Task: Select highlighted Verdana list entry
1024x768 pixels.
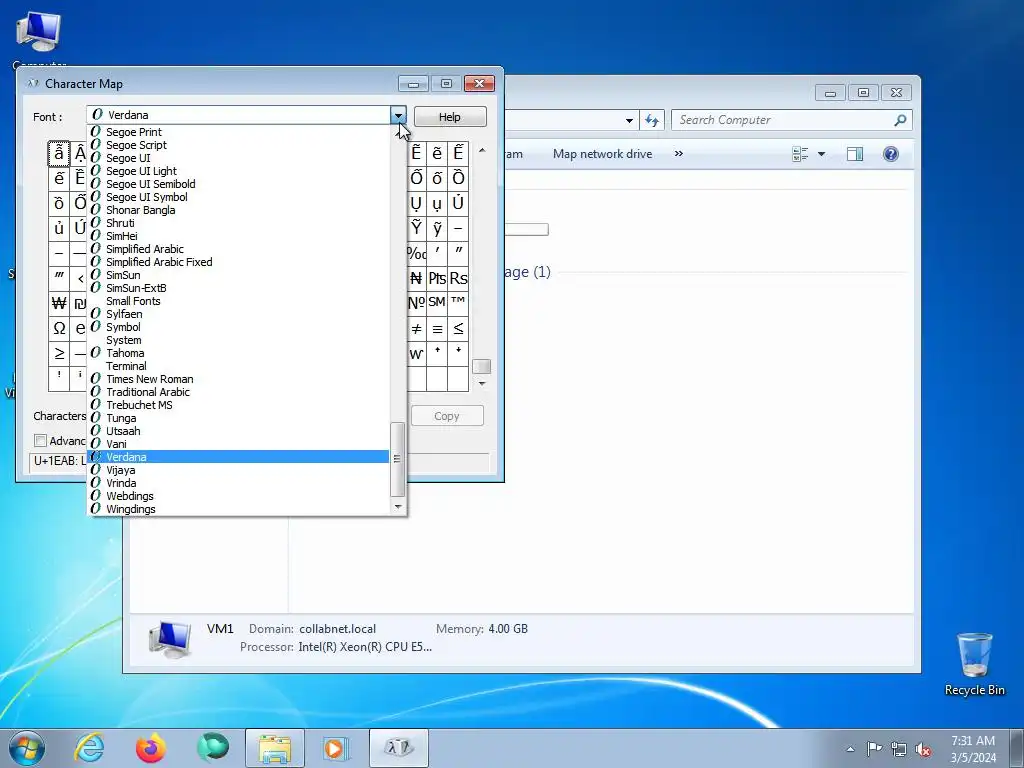Action: point(238,457)
